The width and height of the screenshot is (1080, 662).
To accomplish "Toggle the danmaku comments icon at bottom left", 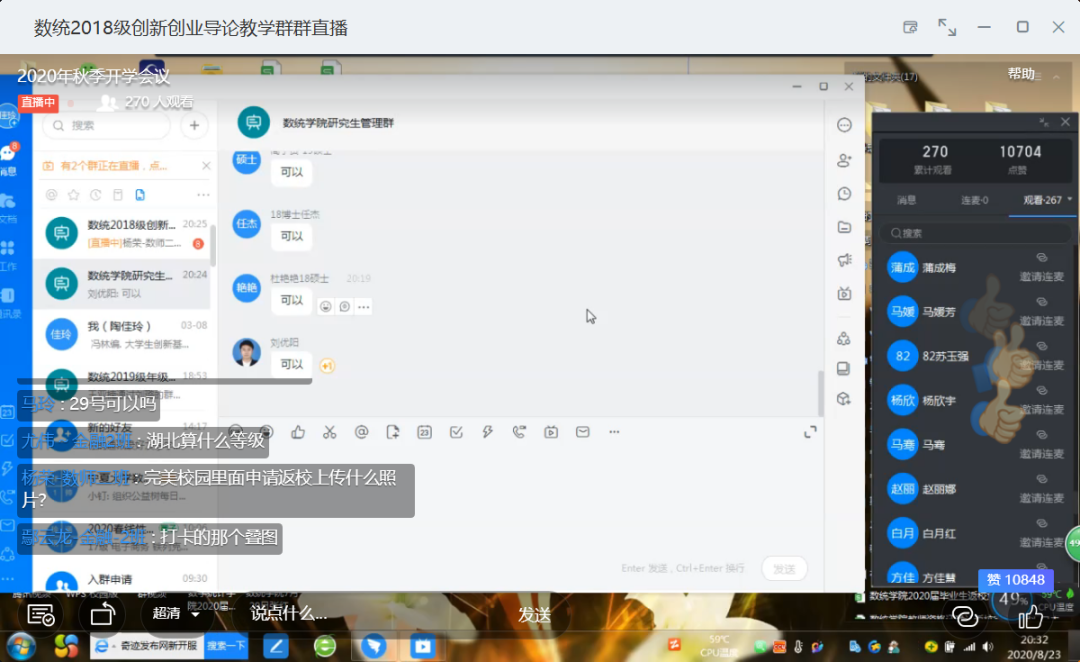I will pos(41,614).
